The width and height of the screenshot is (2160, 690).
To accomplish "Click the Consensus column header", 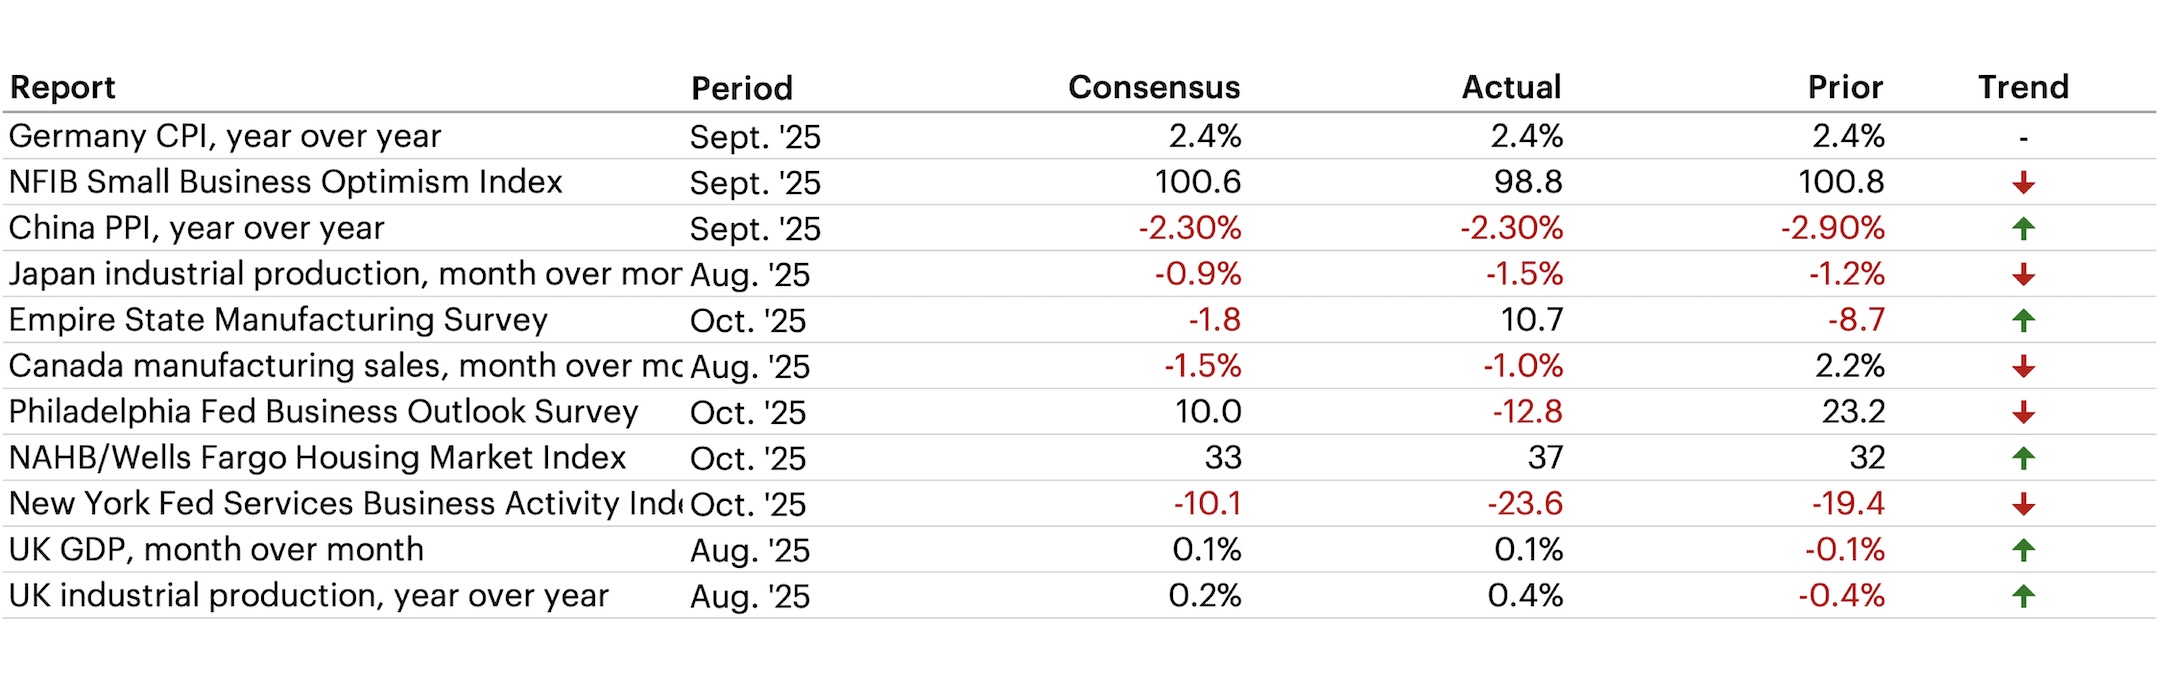I will (x=1153, y=88).
